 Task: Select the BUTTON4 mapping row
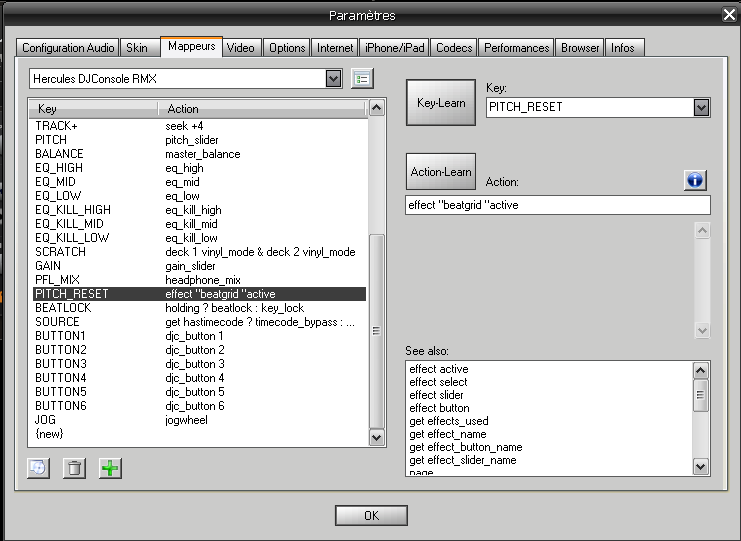point(199,378)
